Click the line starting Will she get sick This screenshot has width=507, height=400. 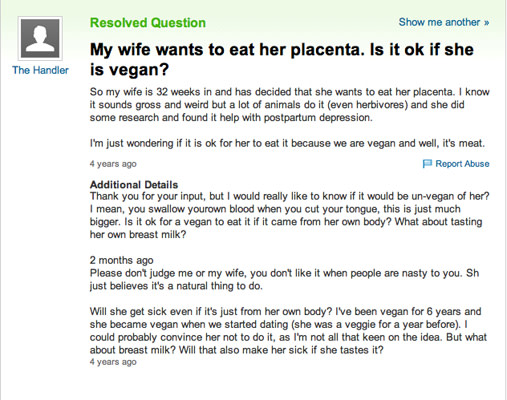click(285, 311)
